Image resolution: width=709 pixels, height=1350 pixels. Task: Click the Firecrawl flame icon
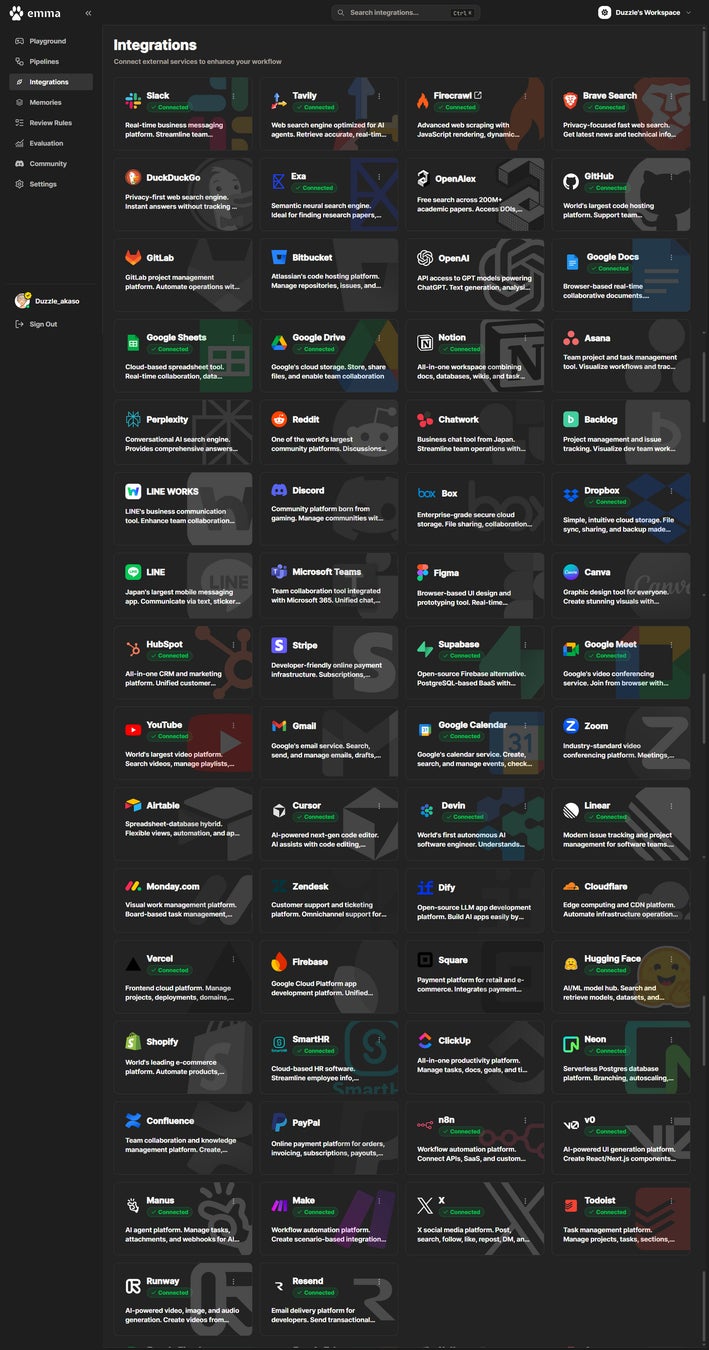(x=424, y=101)
